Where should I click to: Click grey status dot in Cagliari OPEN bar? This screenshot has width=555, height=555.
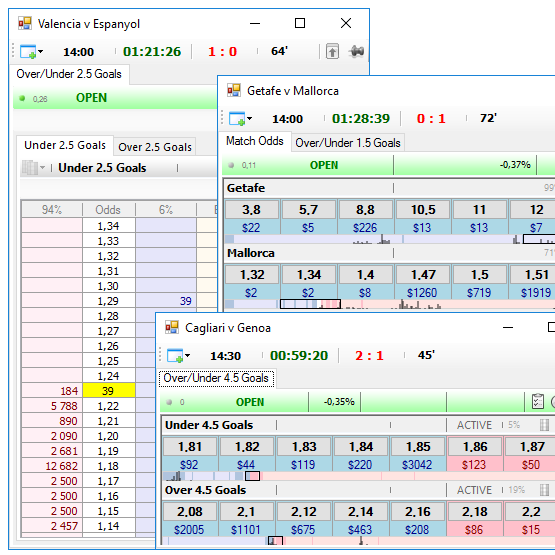pyautogui.click(x=169, y=402)
